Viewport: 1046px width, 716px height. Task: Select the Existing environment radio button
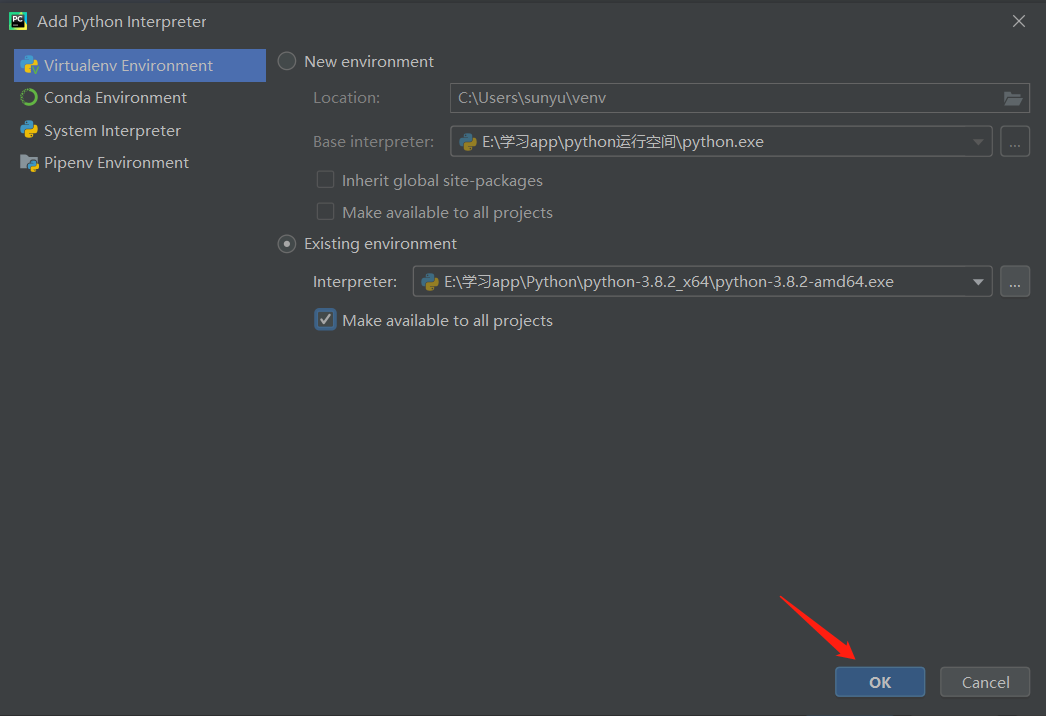pos(287,244)
